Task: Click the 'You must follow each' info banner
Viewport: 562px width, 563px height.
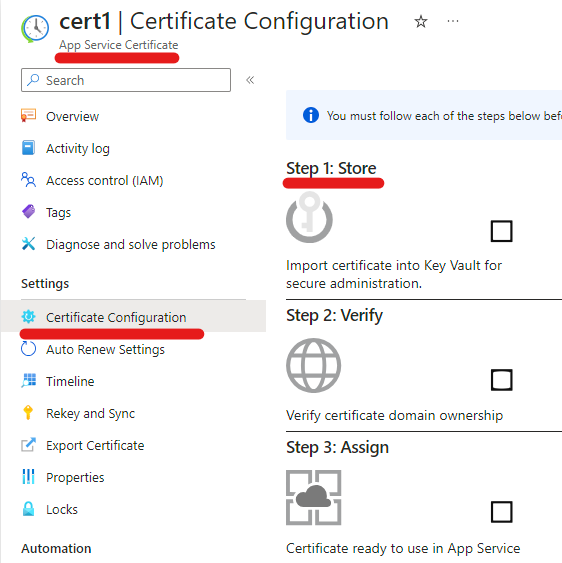Action: tap(424, 115)
